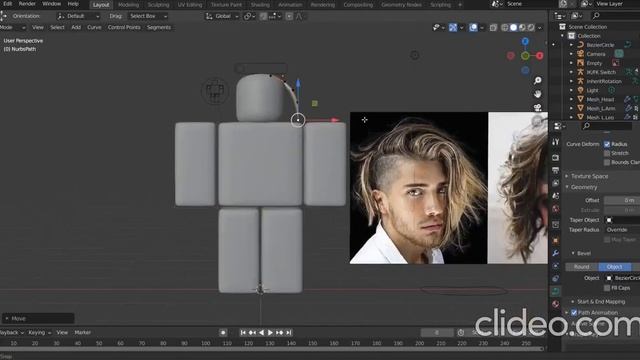Open the Taper Radius Override dropdown
The image size is (640, 360).
pyautogui.click(x=622, y=230)
